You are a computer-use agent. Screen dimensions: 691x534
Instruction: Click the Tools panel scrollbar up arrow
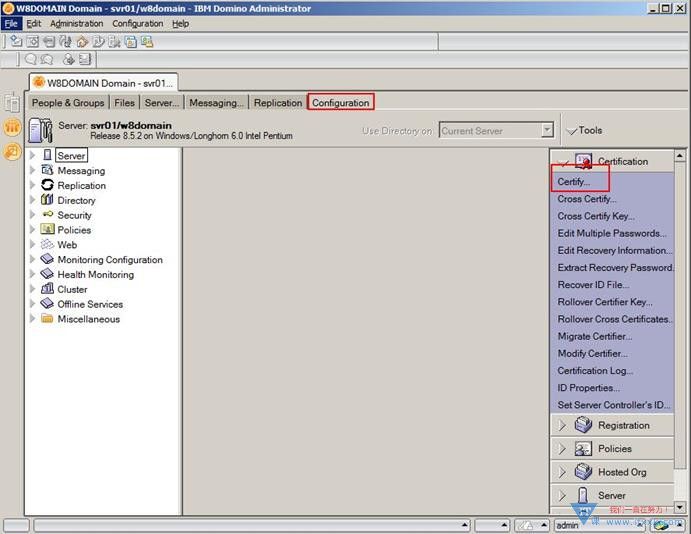(680, 156)
